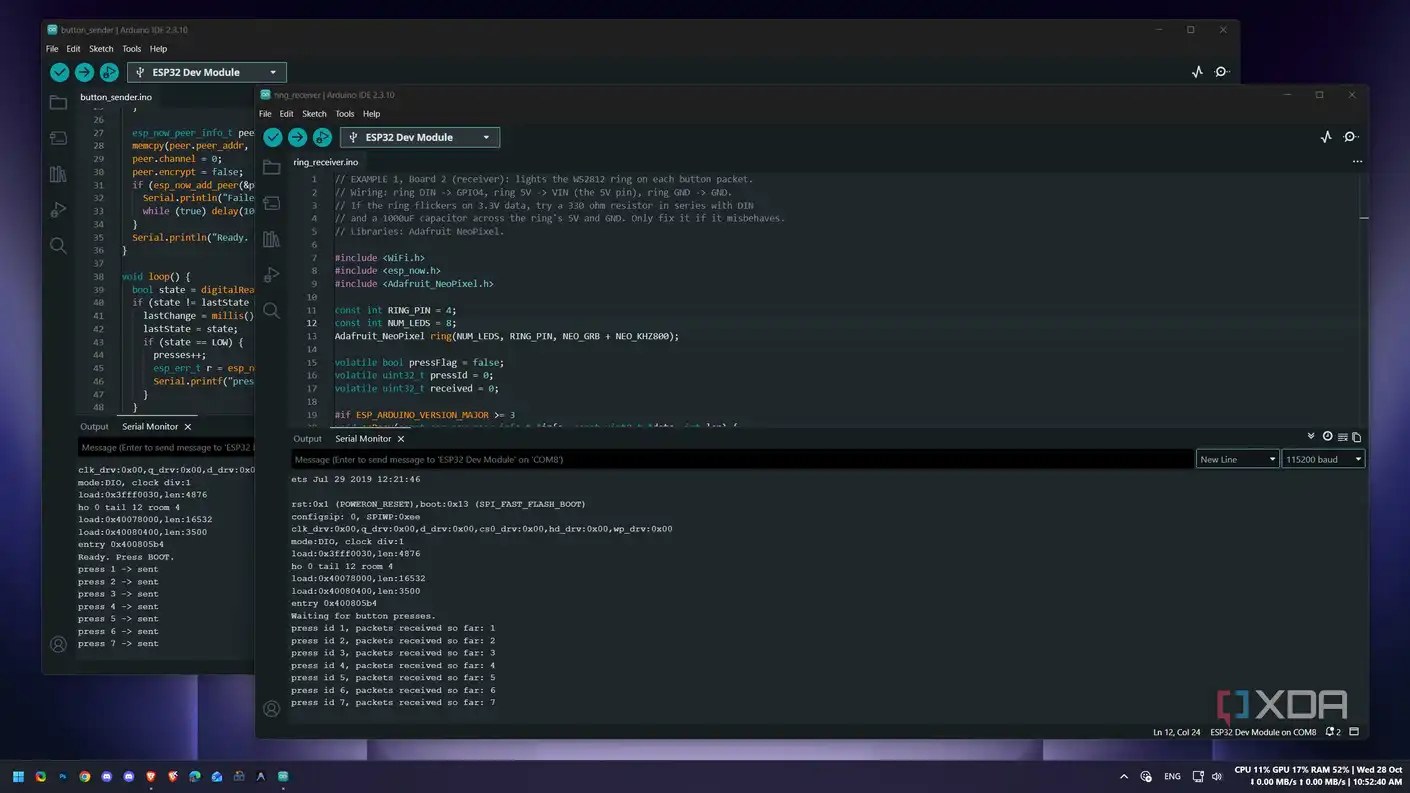Open the New Line line-ending dropdown
Viewport: 1410px width, 793px height.
[1238, 459]
